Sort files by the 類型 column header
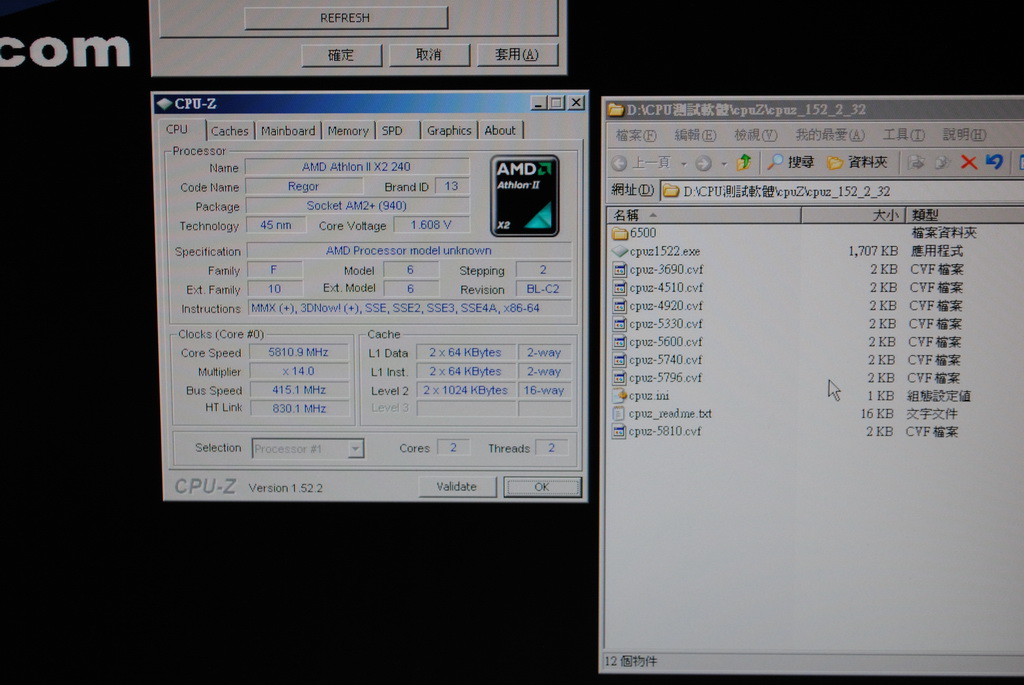 tap(965, 215)
